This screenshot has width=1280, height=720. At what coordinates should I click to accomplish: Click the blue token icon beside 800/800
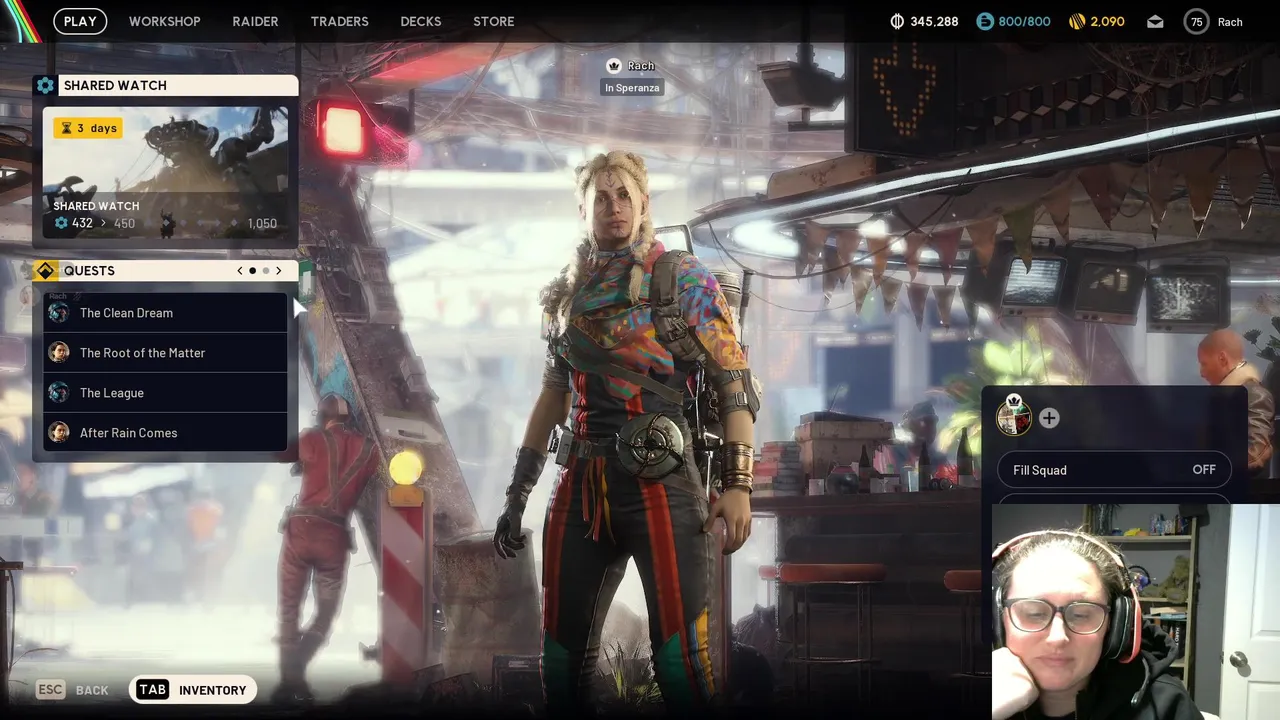coord(985,21)
